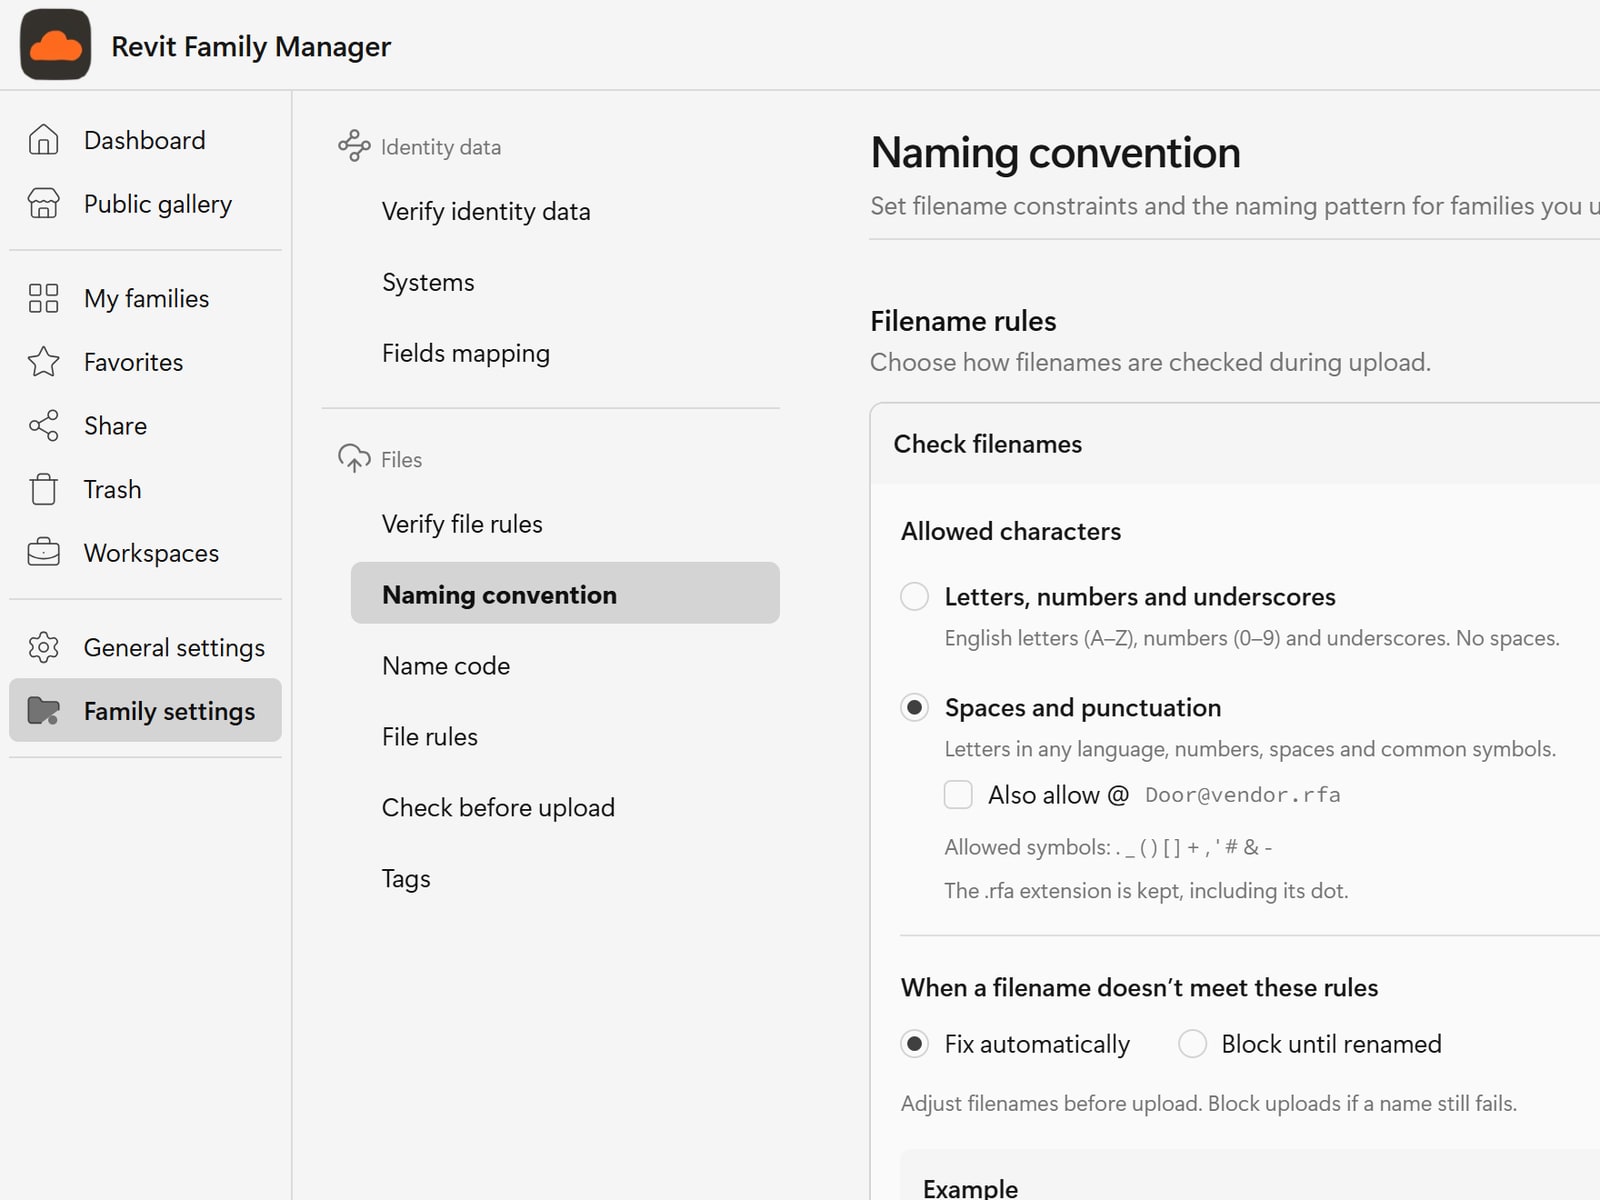Click the Allowed symbols line
The image size is (1600, 1200).
[1108, 847]
